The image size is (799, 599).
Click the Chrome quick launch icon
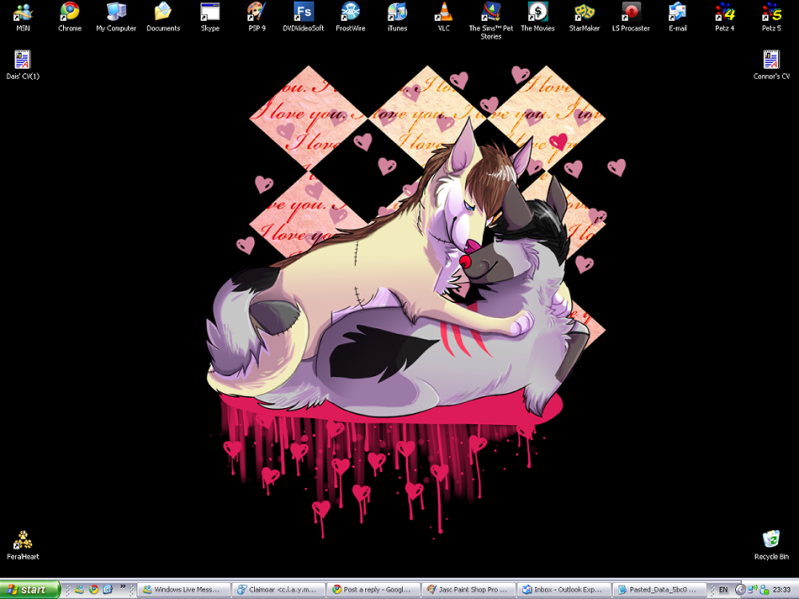(x=94, y=589)
